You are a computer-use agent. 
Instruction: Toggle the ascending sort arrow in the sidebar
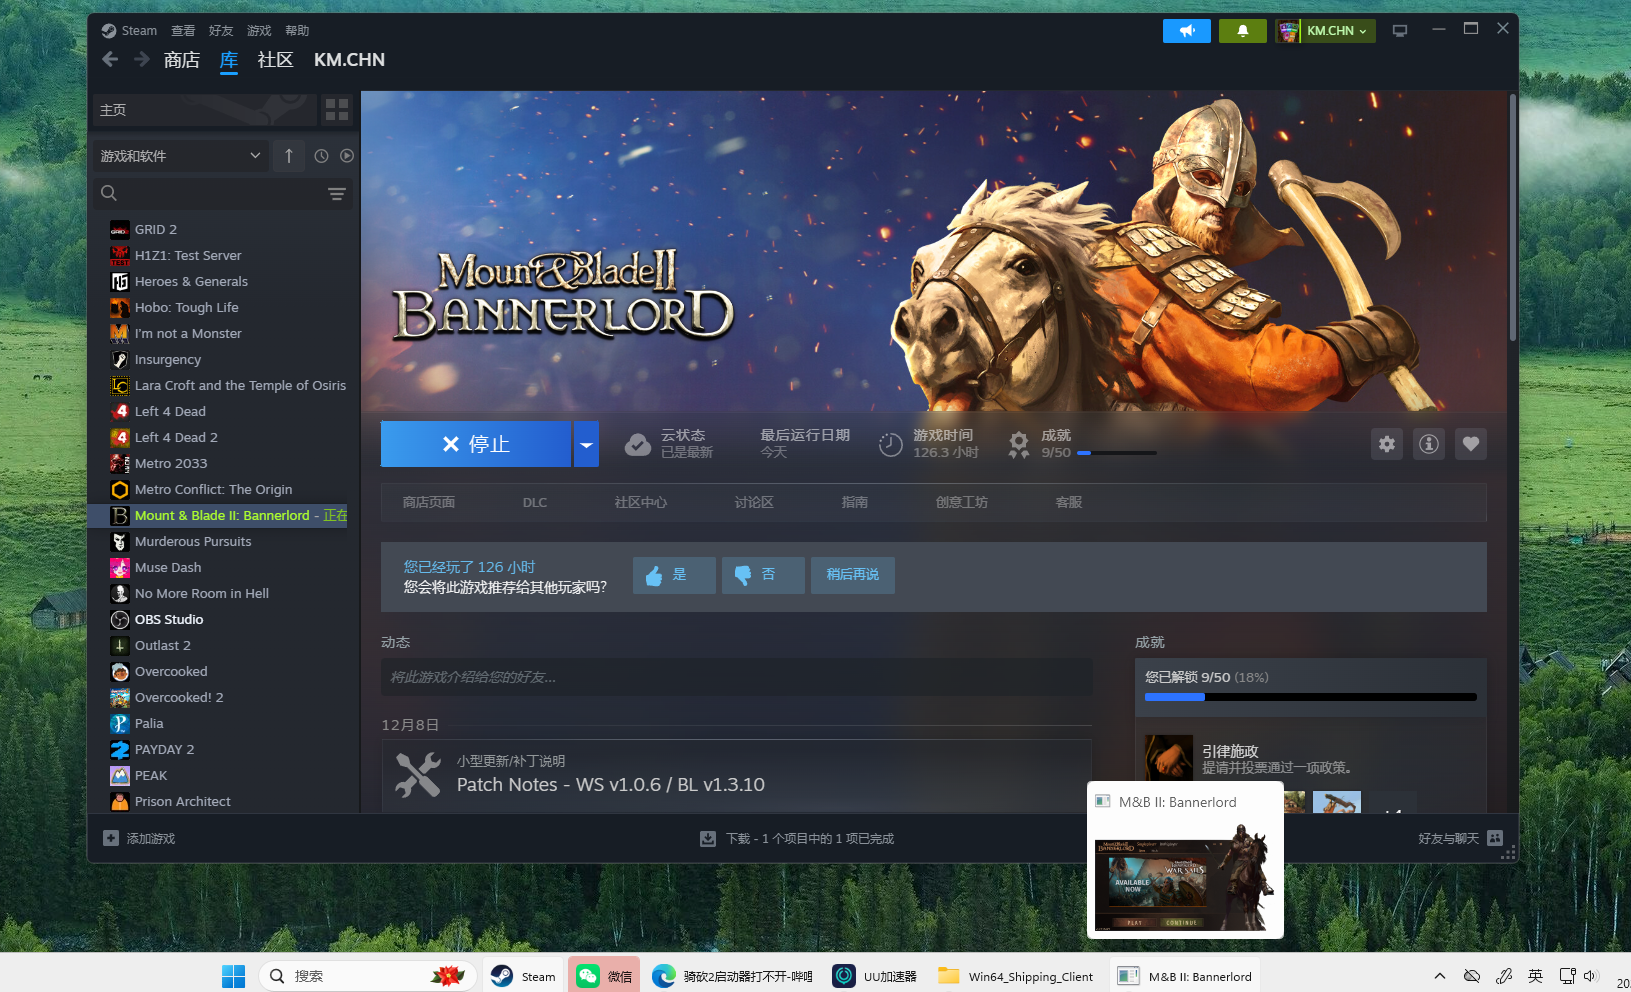pos(288,156)
